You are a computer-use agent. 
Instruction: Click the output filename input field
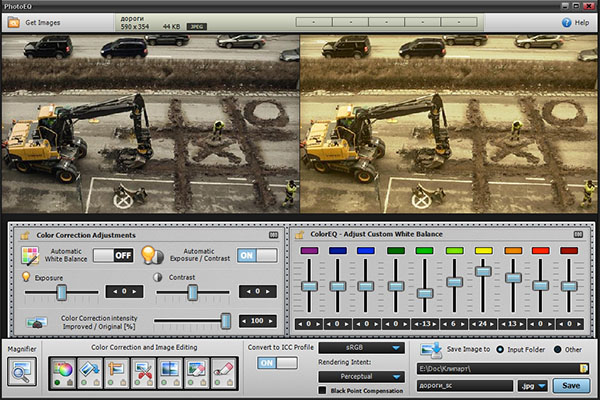[x=465, y=385]
